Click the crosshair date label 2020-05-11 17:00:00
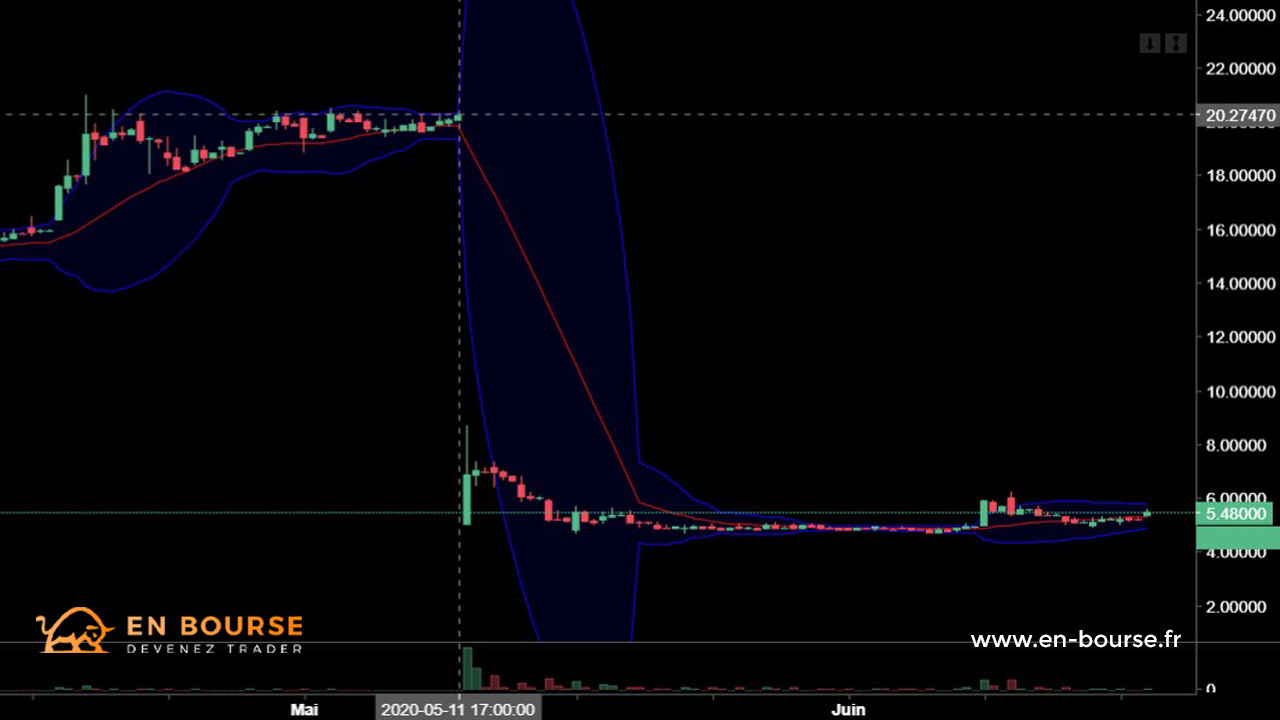 click(459, 710)
